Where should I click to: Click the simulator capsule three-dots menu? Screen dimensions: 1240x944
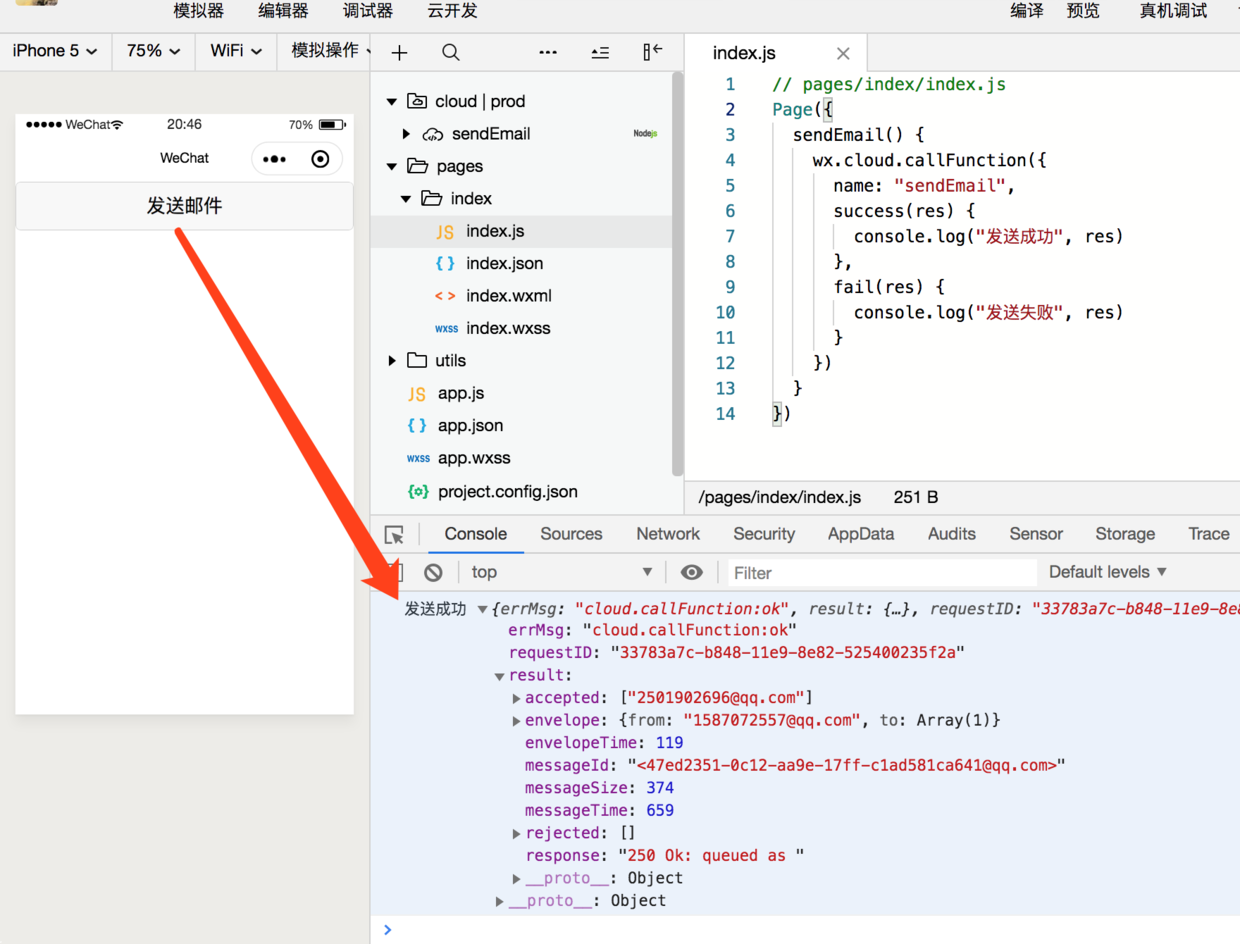click(x=274, y=159)
